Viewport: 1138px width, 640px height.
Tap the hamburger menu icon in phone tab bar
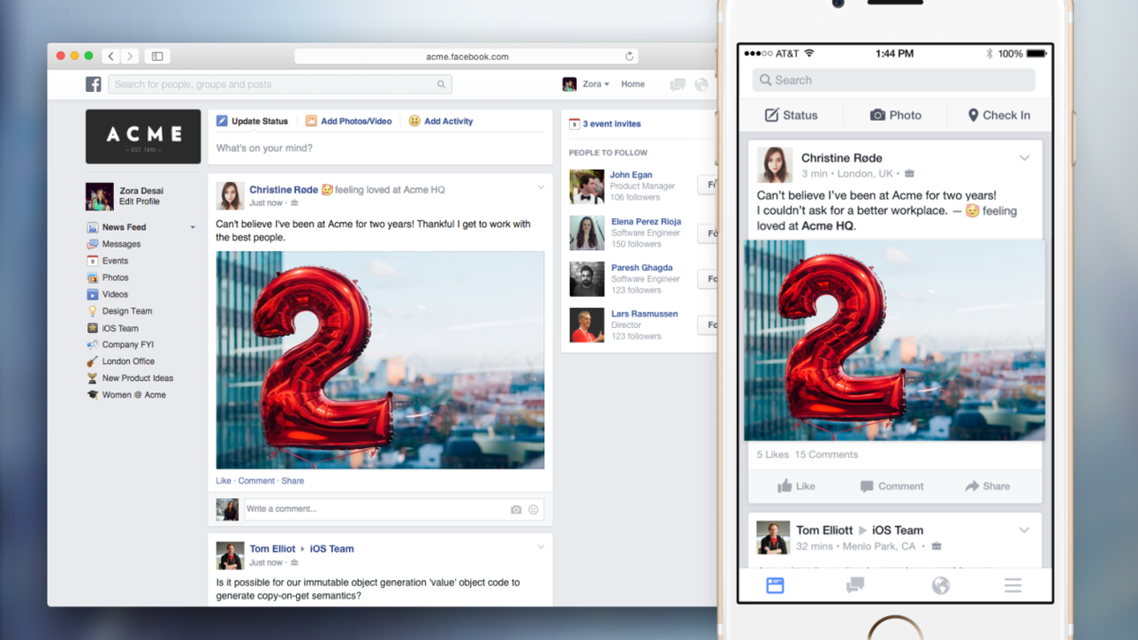pos(1013,586)
